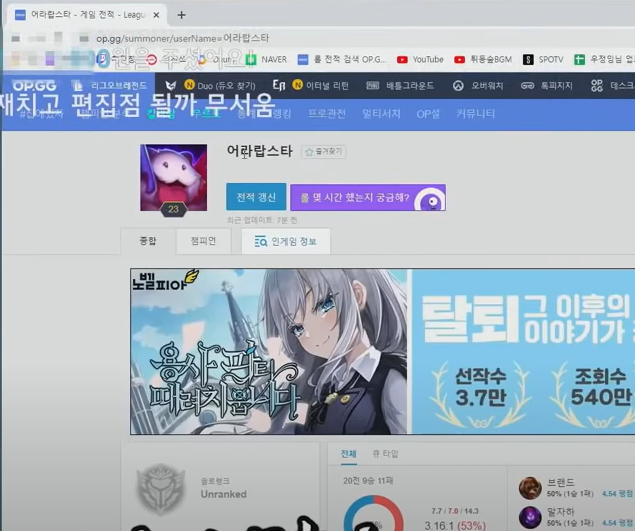Click the SPOTV bookmark's black icon
Viewport: 635px width, 531px height.
(x=528, y=60)
